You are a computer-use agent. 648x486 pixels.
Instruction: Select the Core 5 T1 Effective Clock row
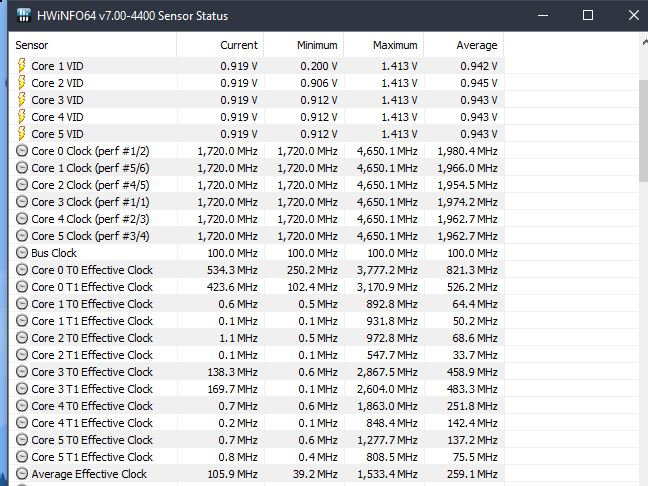(x=92, y=457)
